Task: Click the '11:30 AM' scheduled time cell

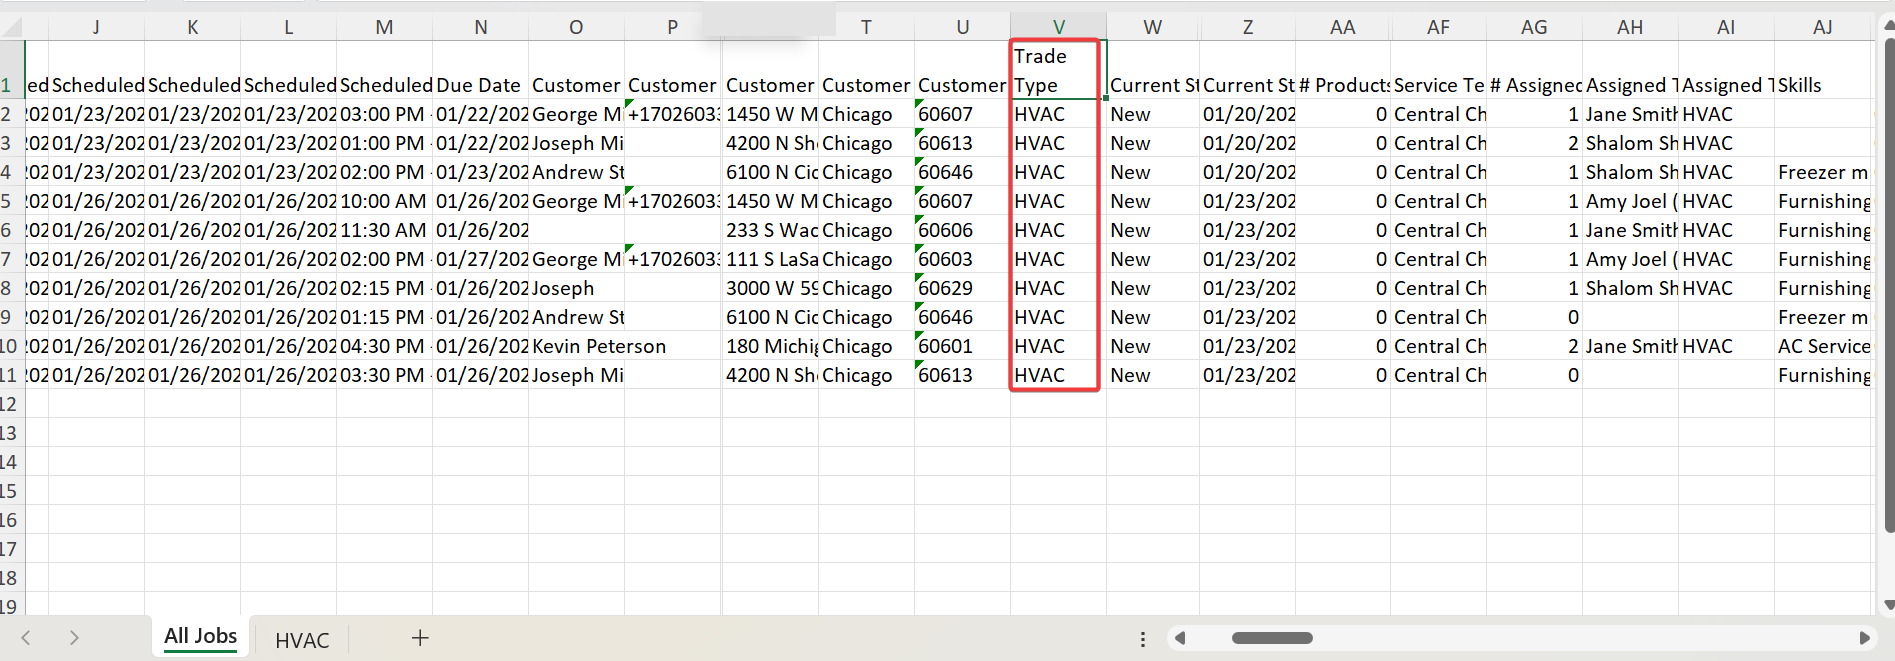Action: 384,230
